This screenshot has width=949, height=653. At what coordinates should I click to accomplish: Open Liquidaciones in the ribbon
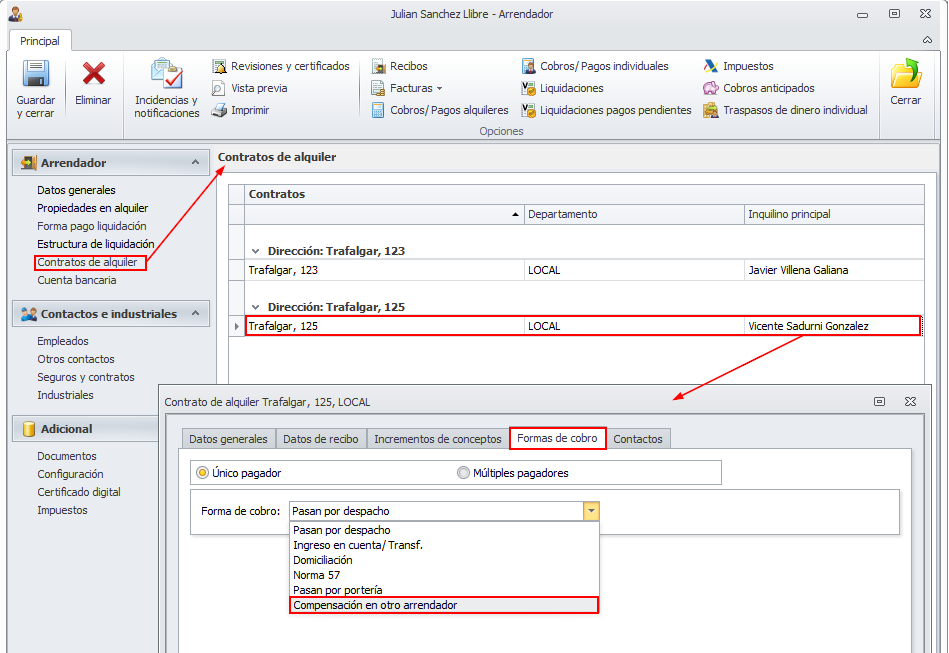[563, 88]
